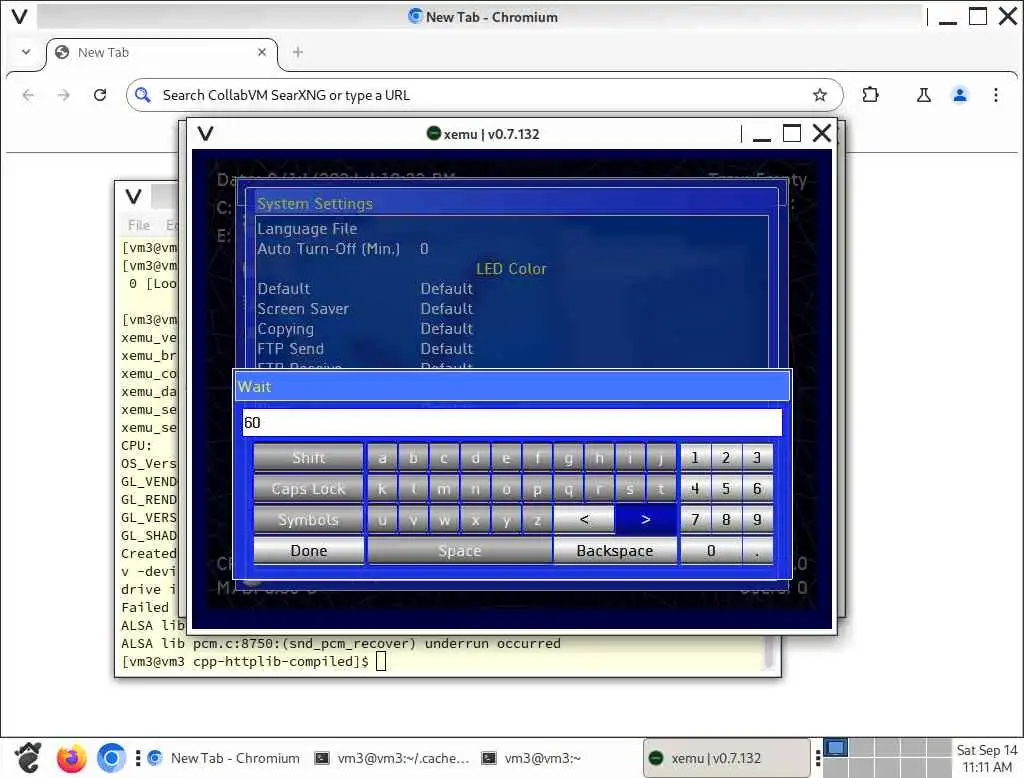1024x778 pixels.
Task: Move cursor right with the > key
Action: click(x=645, y=520)
